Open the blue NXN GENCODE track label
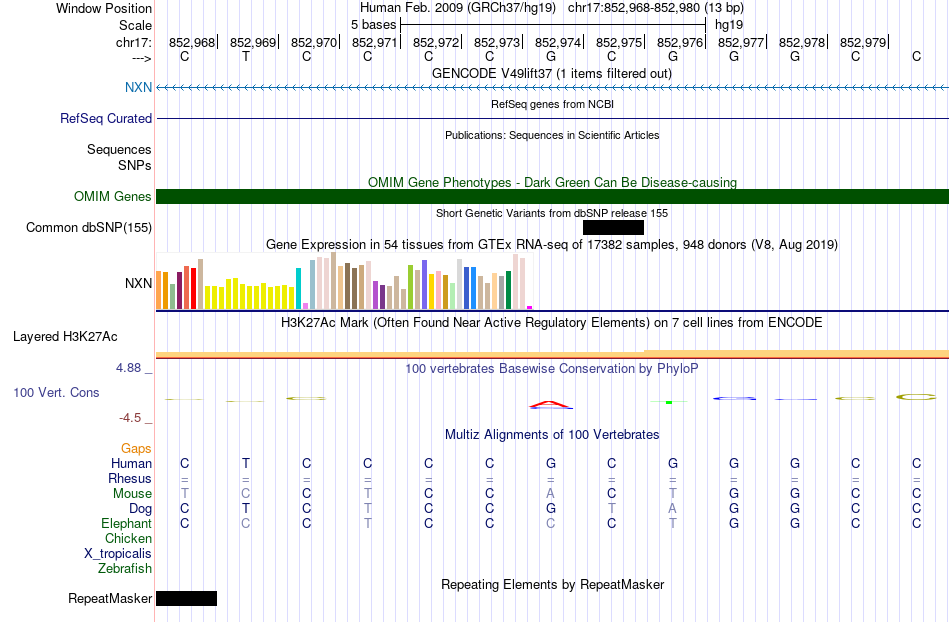Image resolution: width=950 pixels, height=622 pixels. click(138, 87)
